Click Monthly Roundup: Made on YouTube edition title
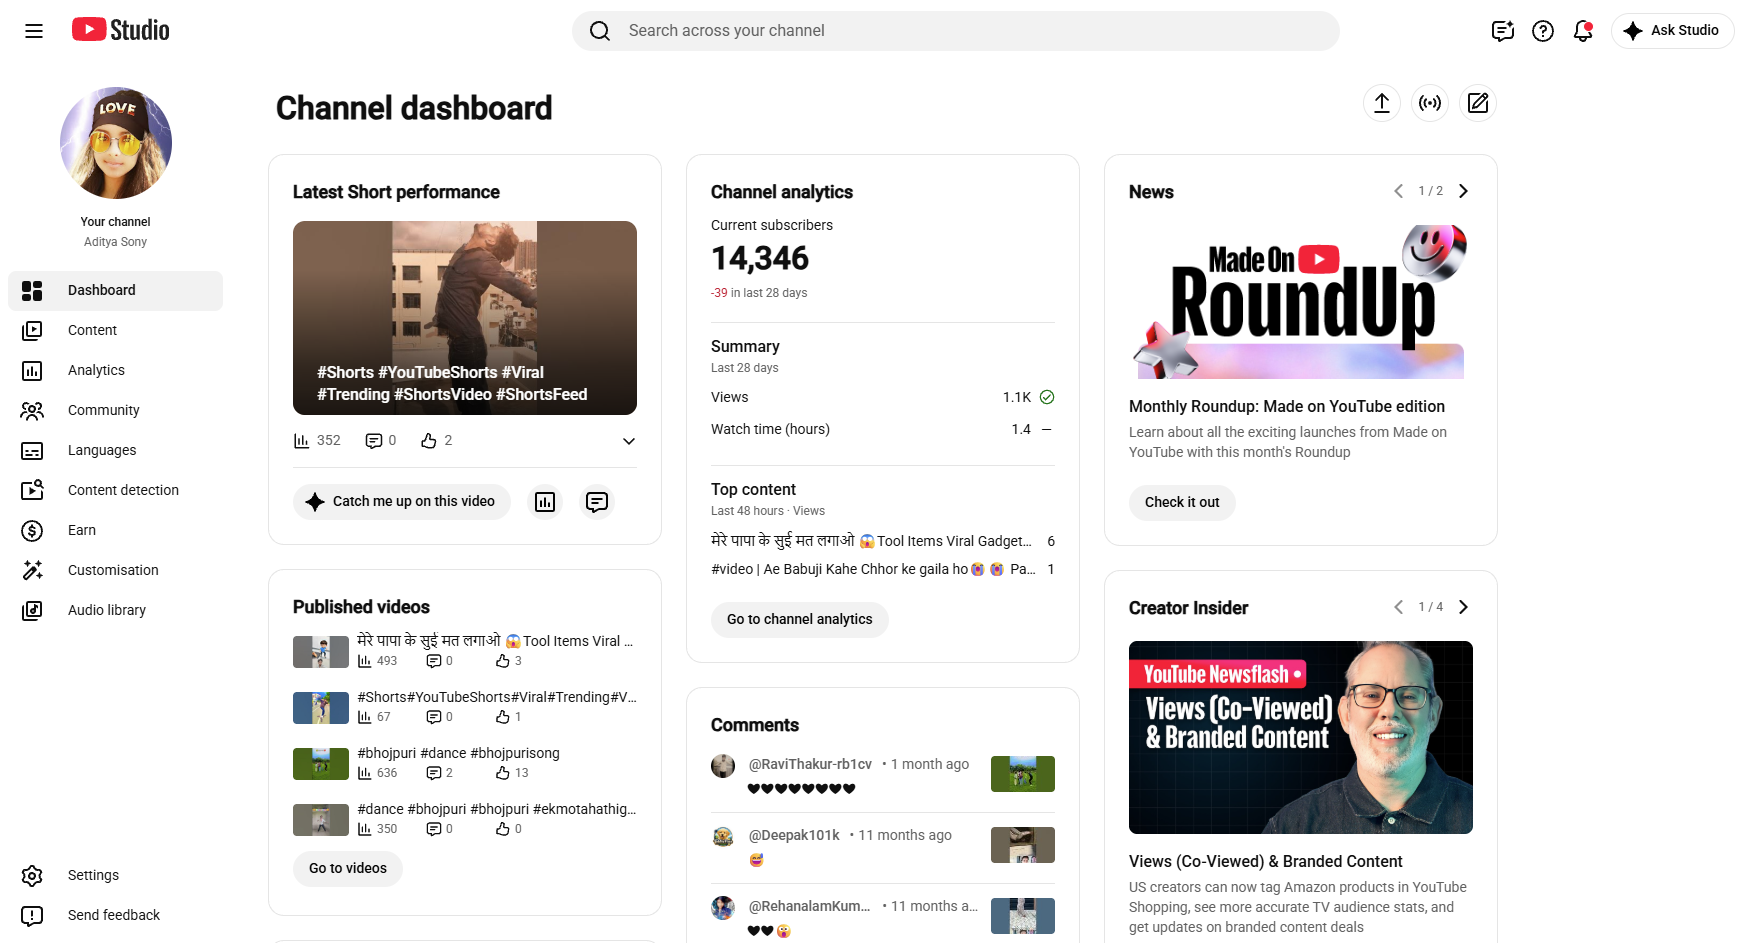1737x943 pixels. (x=1287, y=406)
